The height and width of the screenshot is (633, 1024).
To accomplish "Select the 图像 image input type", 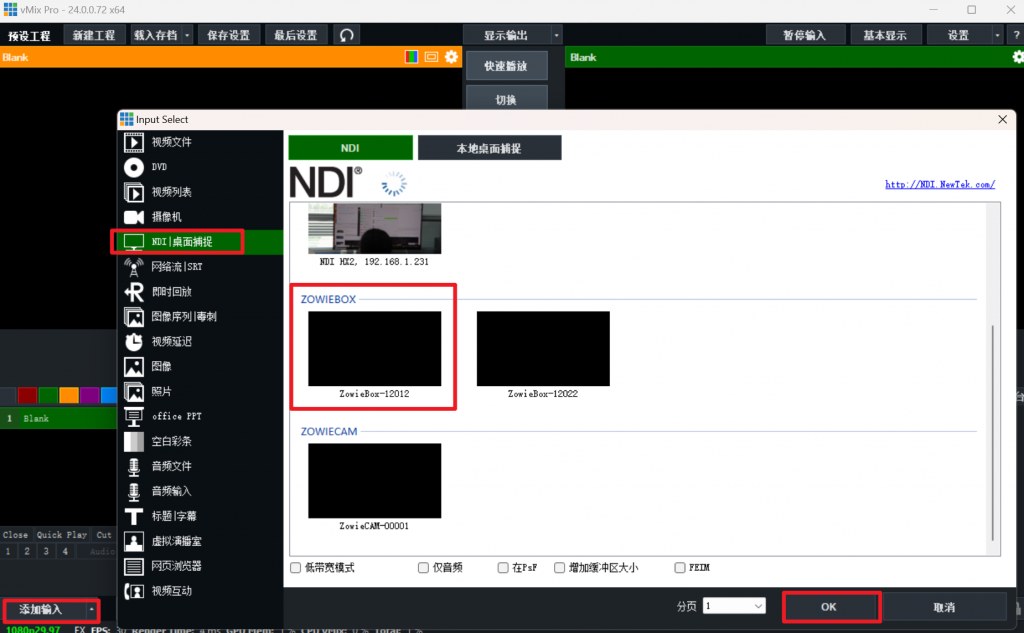I will pos(200,366).
